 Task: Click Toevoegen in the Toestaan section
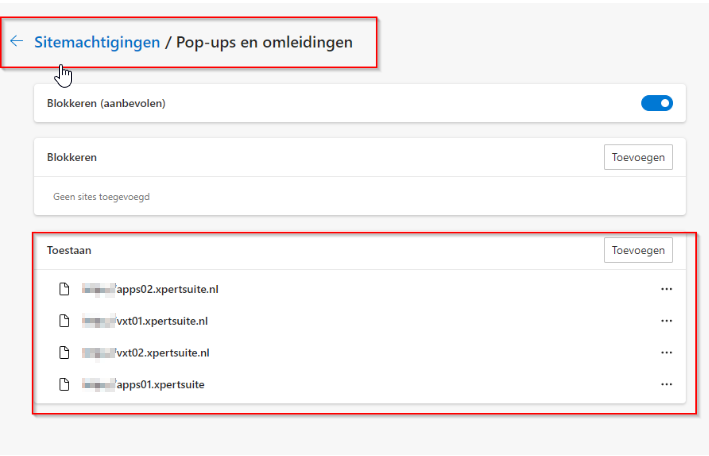(x=638, y=250)
